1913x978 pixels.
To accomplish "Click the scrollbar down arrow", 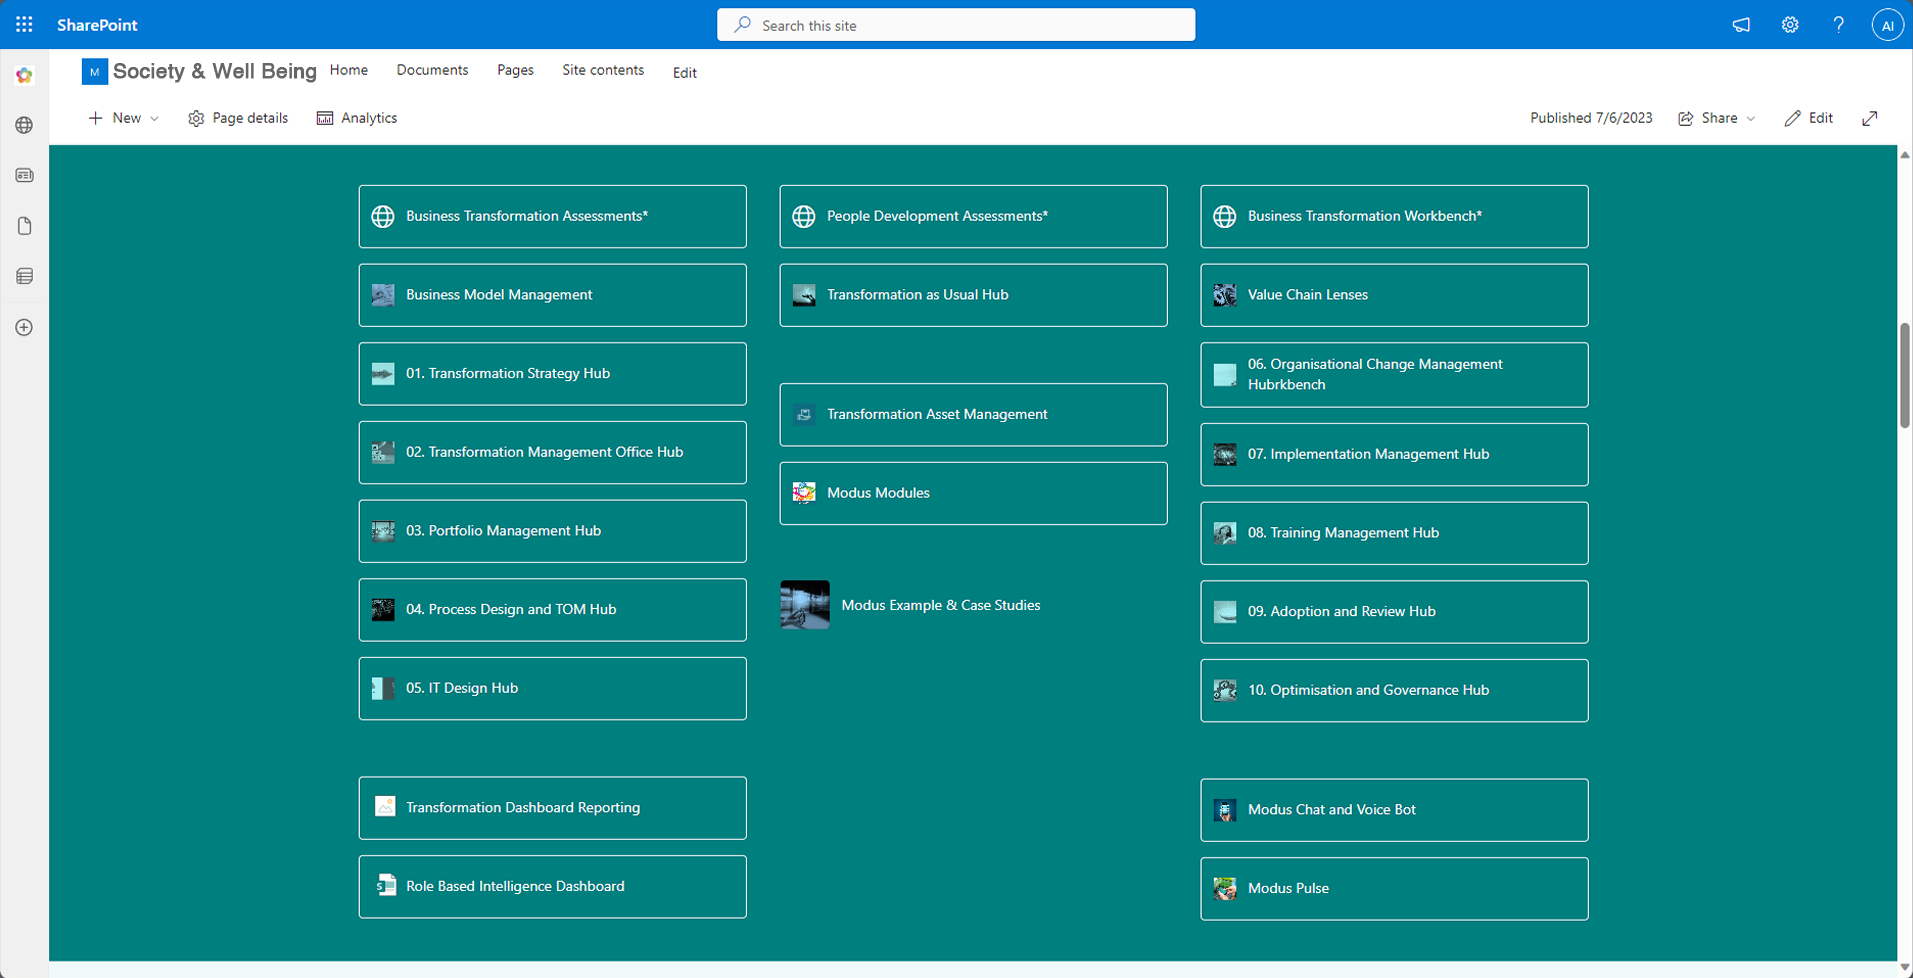I will tap(1905, 968).
